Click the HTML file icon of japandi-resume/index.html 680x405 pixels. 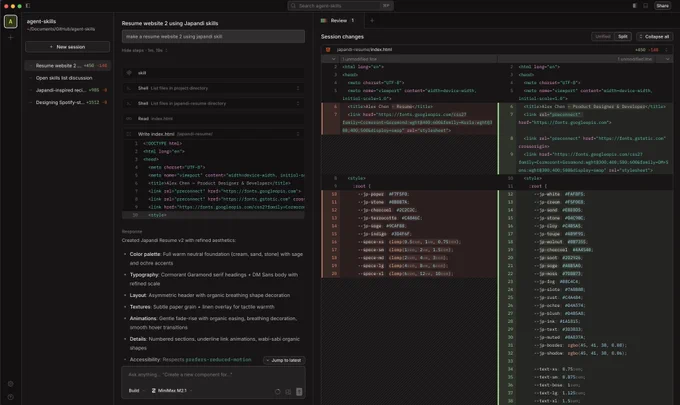pyautogui.click(x=328, y=49)
